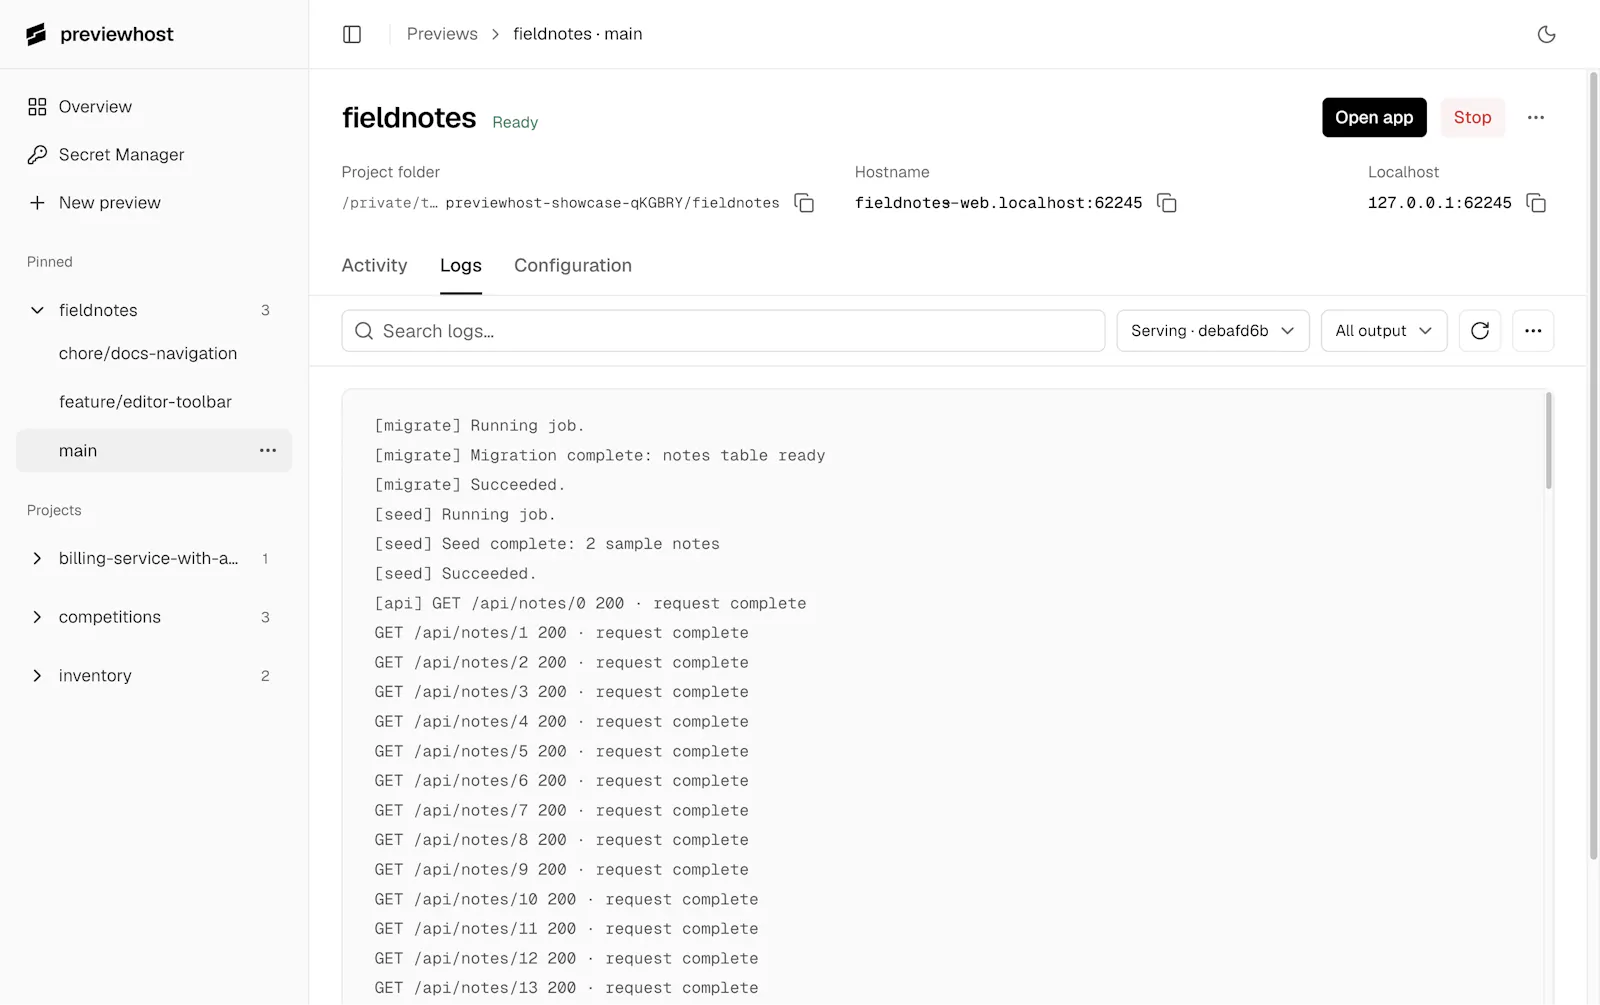Copy the hostname fieldnotes-web.localhost

1166,203
